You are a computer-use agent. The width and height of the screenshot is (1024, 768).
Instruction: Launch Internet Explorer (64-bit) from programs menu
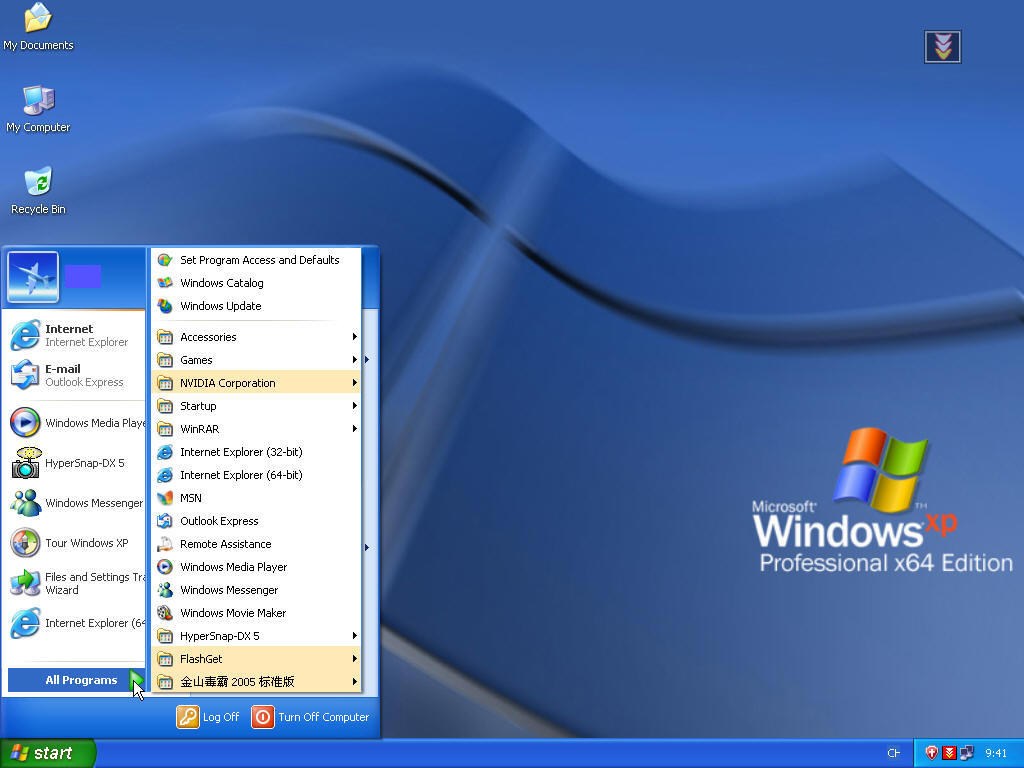click(256, 475)
